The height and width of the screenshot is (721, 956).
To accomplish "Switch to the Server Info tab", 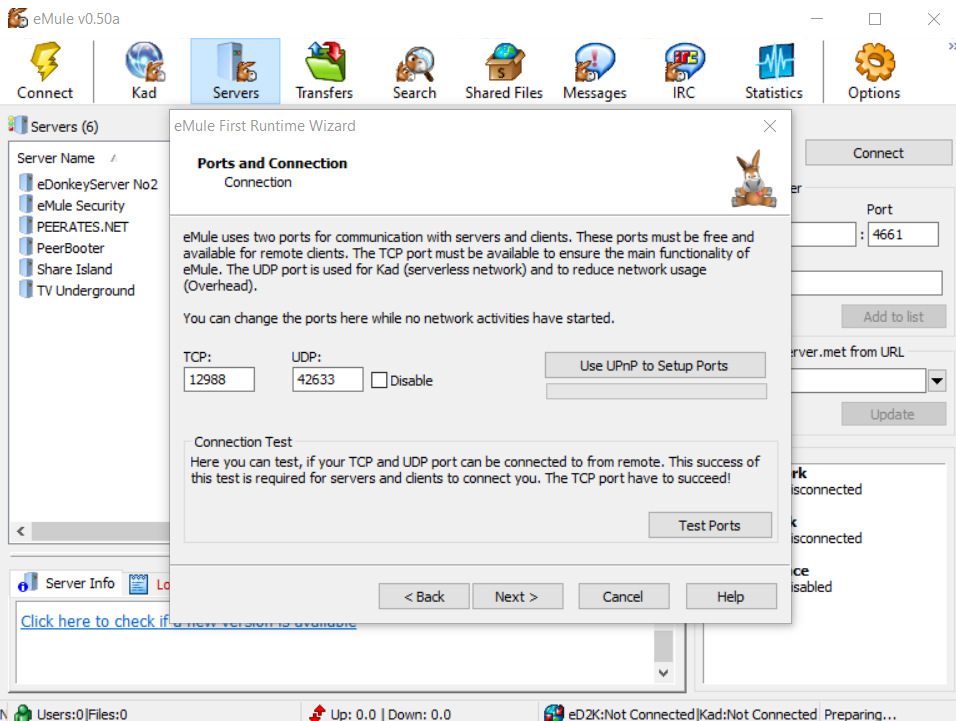I will point(68,583).
